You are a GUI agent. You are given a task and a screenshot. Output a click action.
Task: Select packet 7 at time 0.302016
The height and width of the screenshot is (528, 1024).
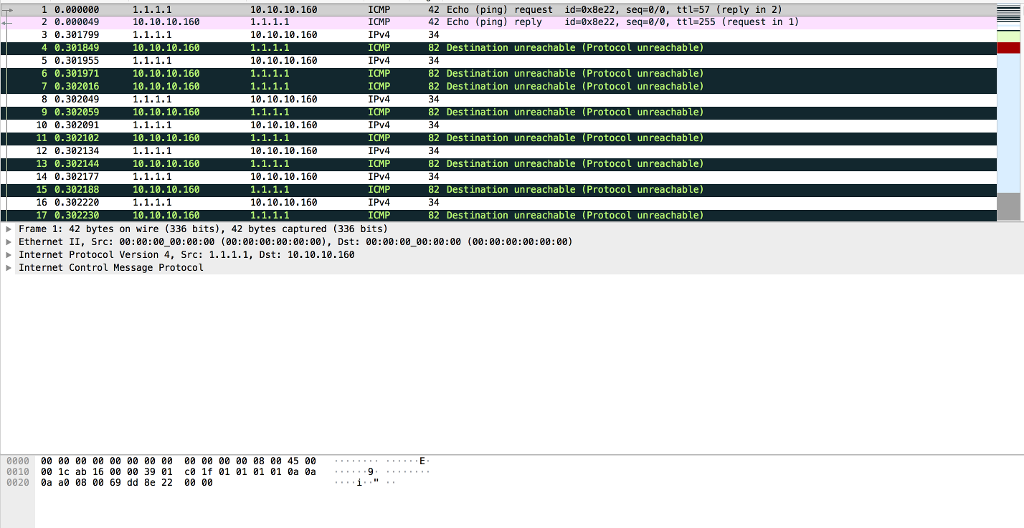[499, 87]
